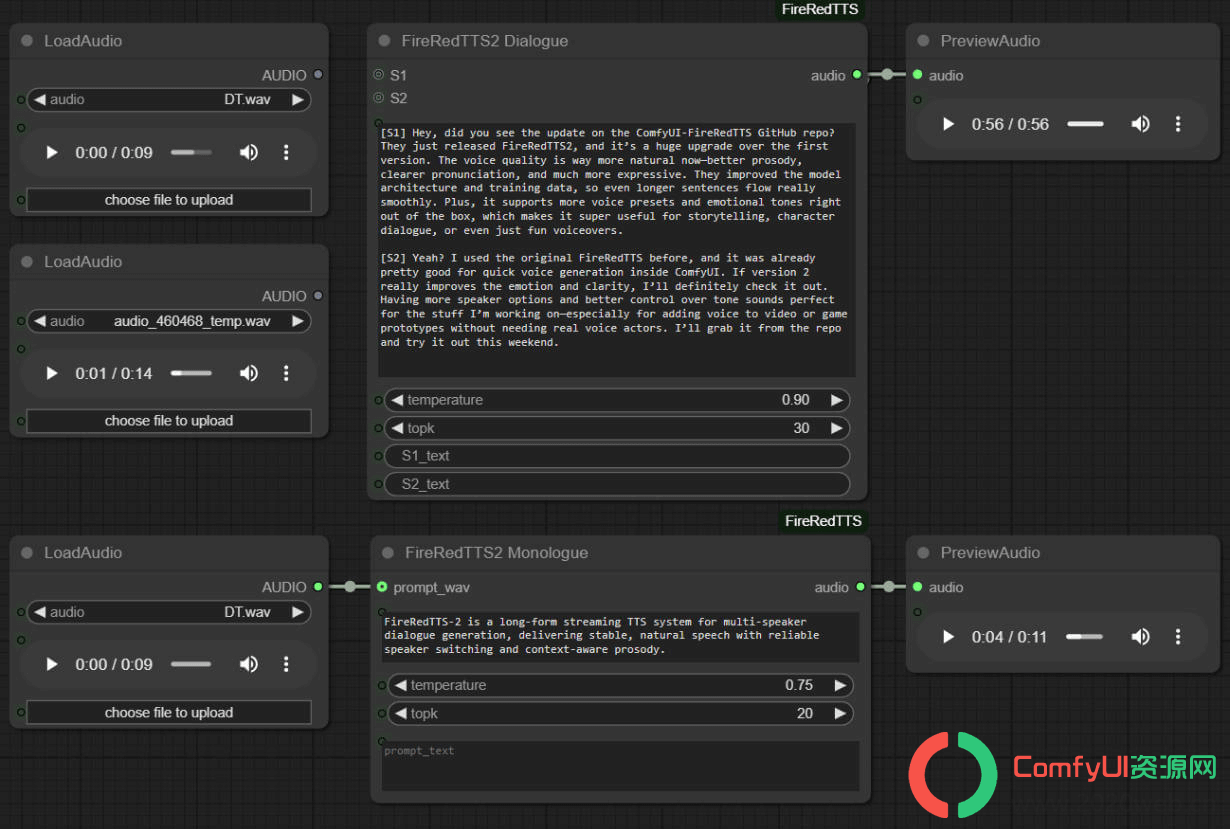Decrease Dialogue temperature with left arrow

[397, 400]
